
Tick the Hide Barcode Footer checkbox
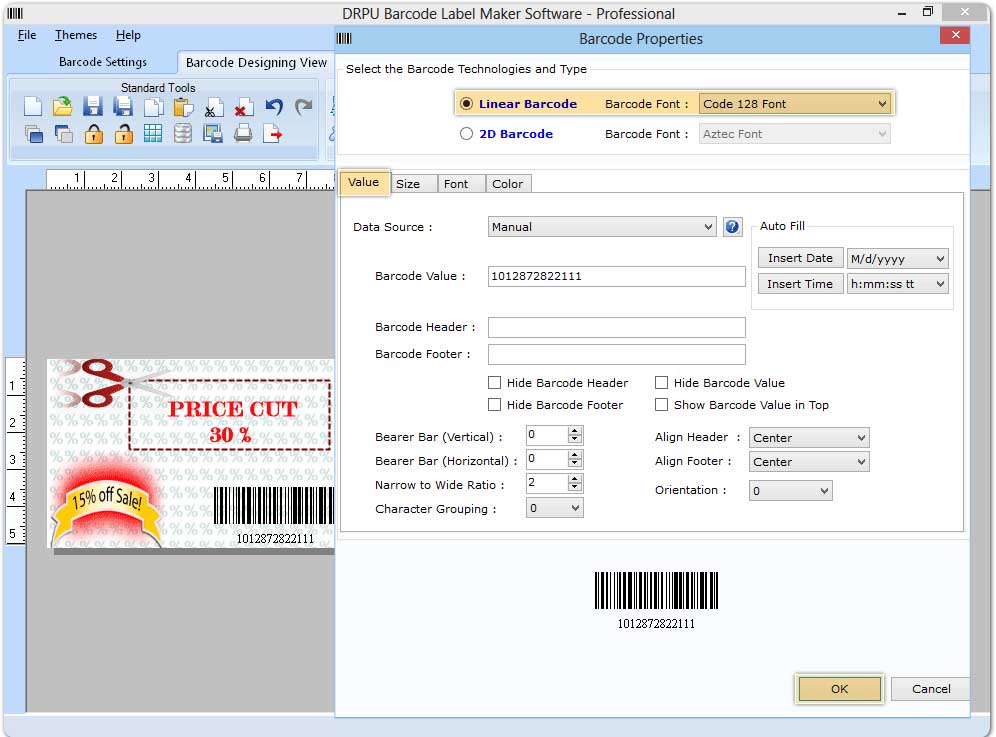coord(495,405)
